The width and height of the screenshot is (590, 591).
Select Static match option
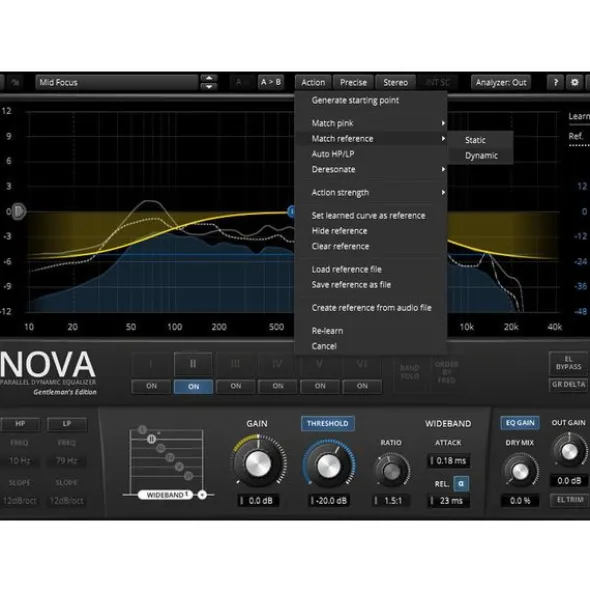coord(481,140)
